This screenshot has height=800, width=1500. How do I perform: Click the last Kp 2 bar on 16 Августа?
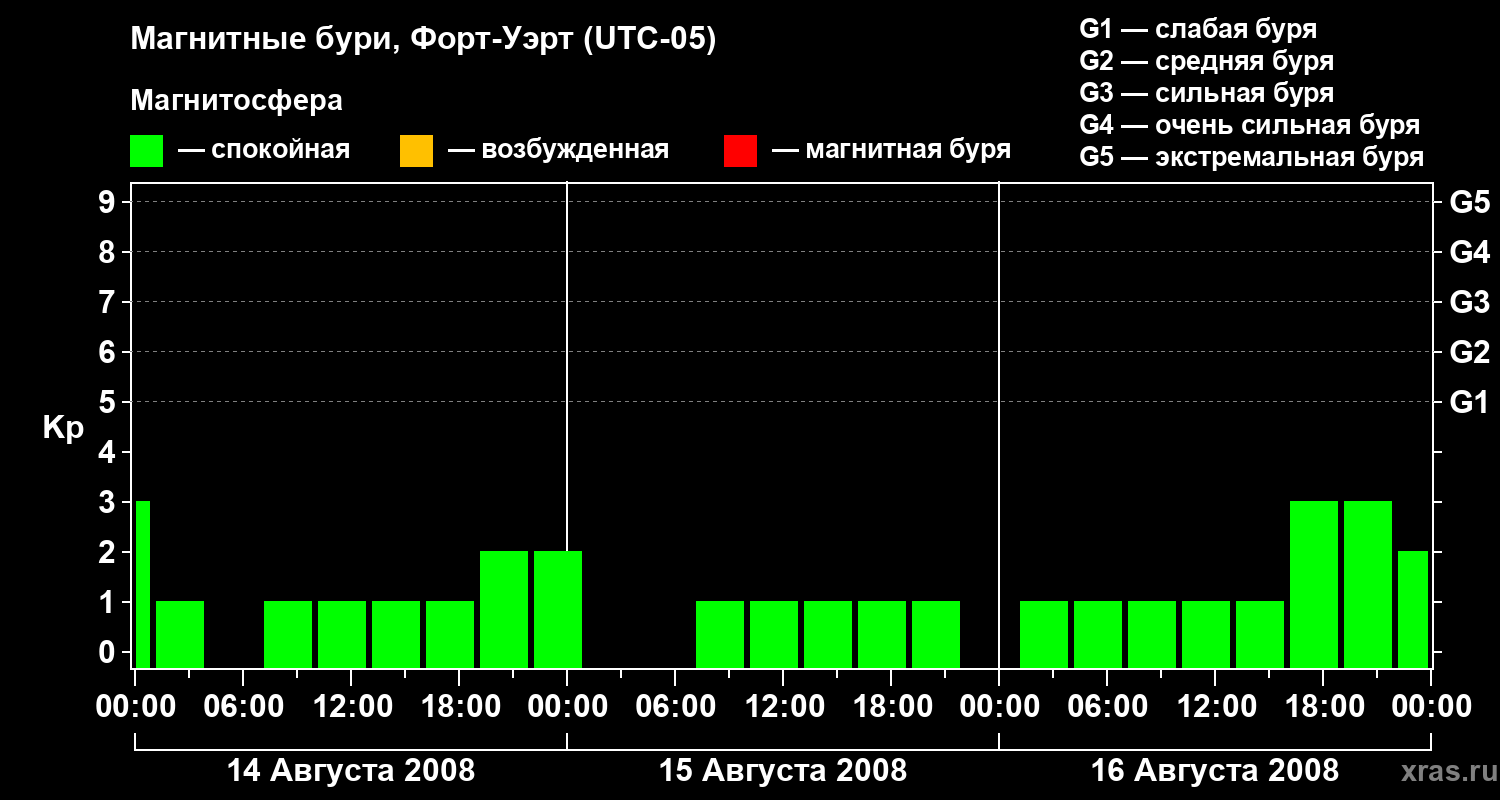tap(1413, 609)
